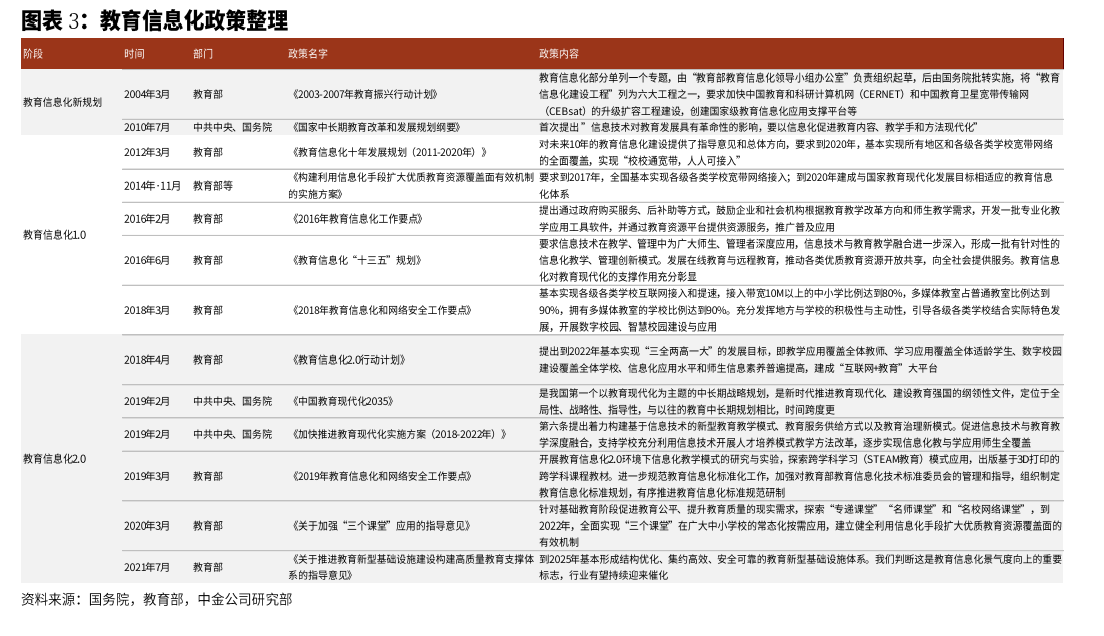
Task: Select the date 2018年4月
Action: point(147,359)
